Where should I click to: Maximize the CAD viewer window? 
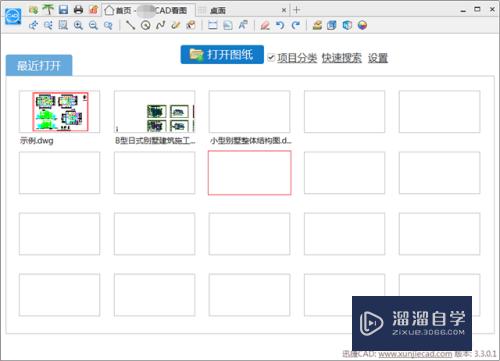click(x=478, y=9)
